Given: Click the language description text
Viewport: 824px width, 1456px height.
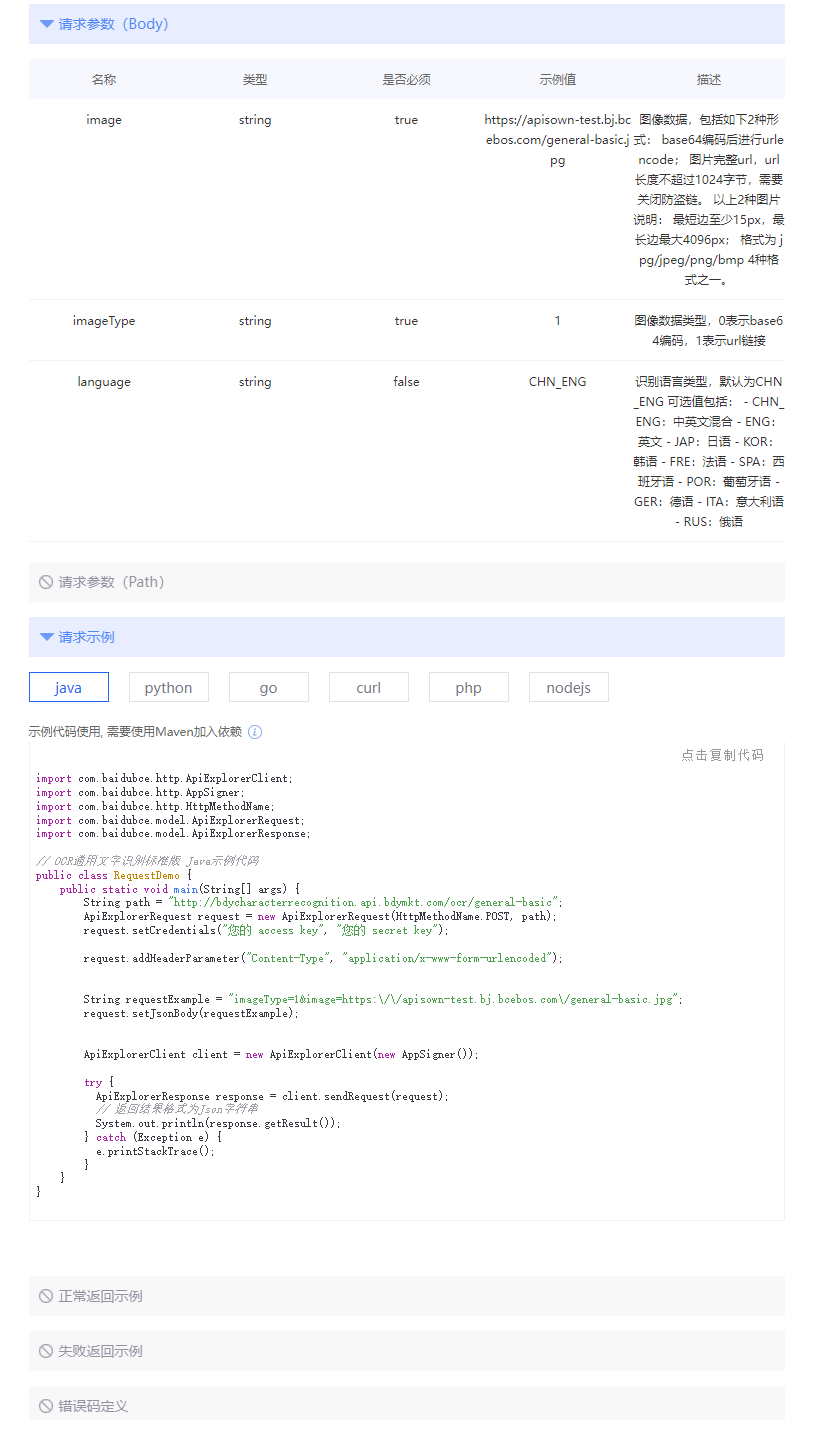Looking at the screenshot, I should (x=709, y=452).
